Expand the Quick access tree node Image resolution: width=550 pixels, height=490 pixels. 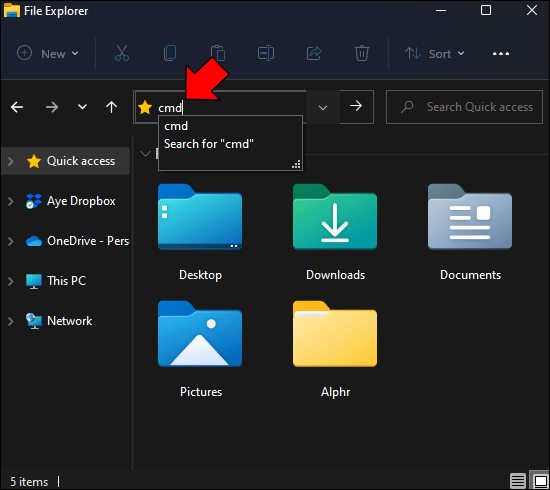point(11,161)
